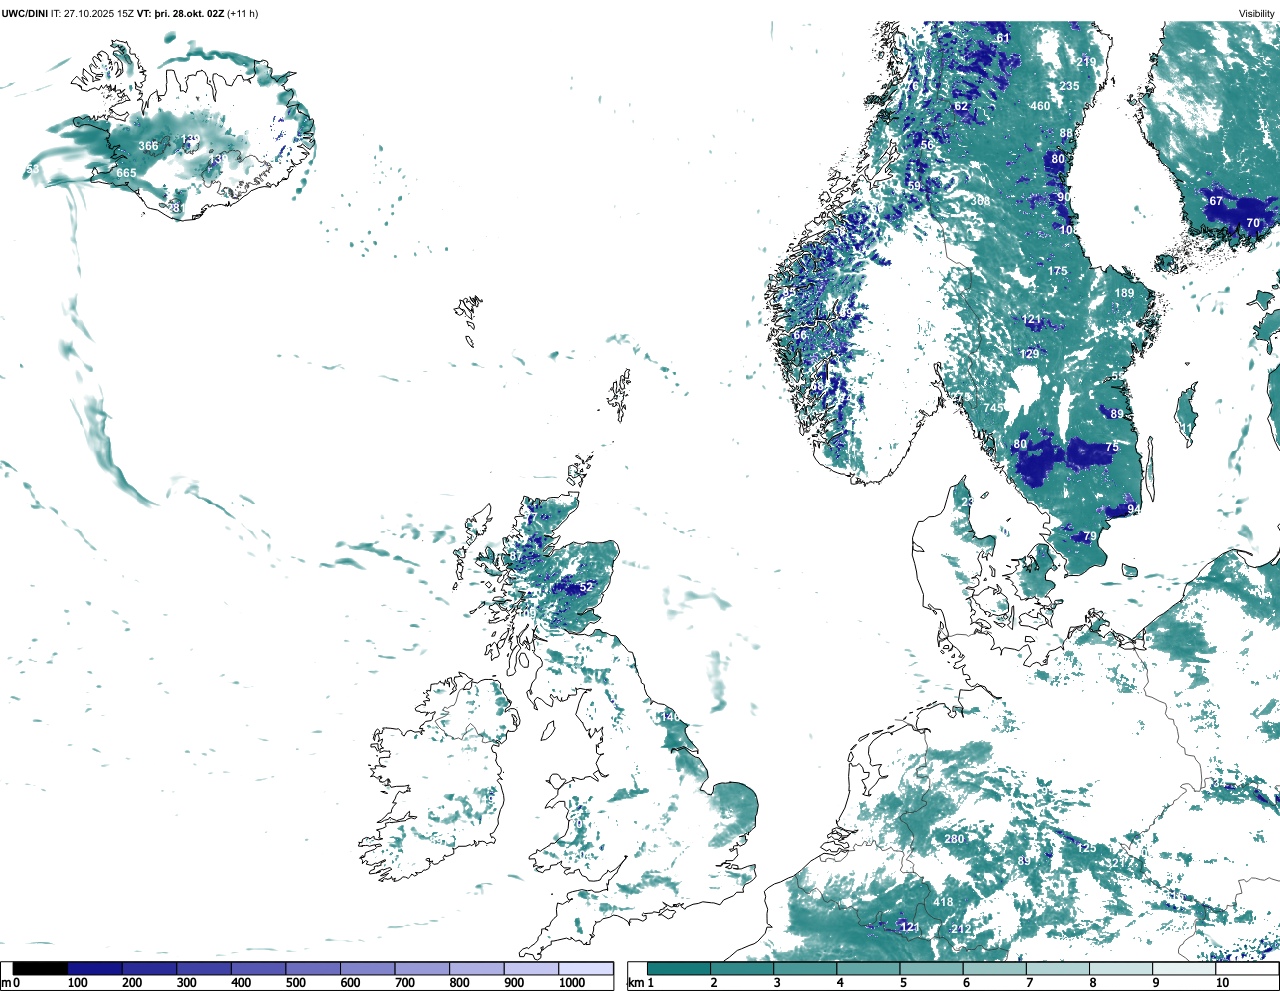Click the '67' value over Finland
The width and height of the screenshot is (1280, 991).
[x=1216, y=201]
